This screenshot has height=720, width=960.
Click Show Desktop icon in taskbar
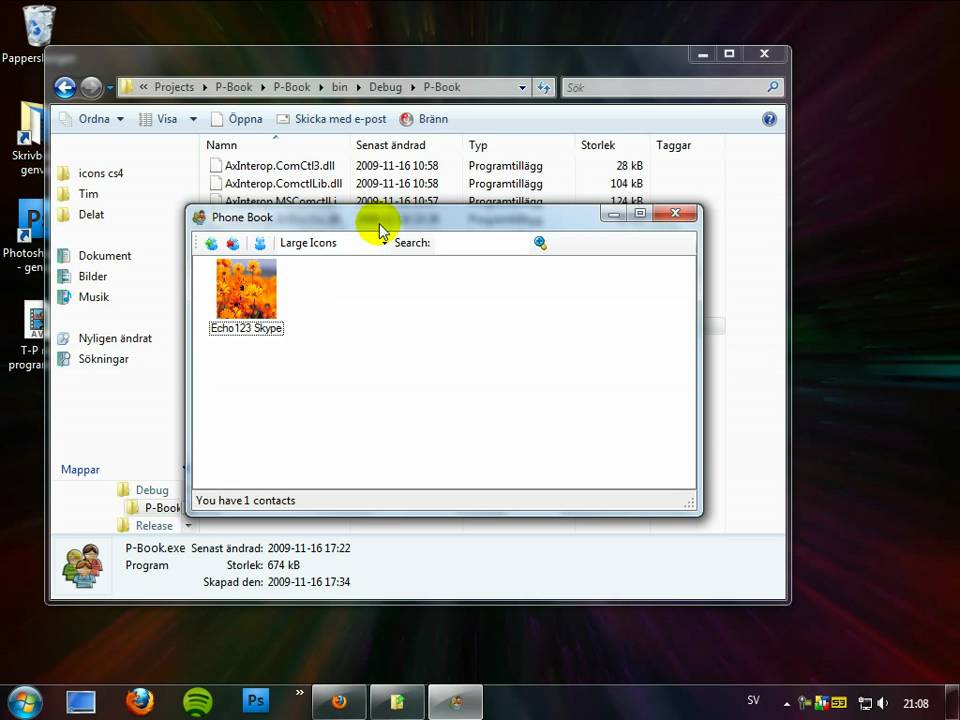pyautogui.click(x=81, y=702)
